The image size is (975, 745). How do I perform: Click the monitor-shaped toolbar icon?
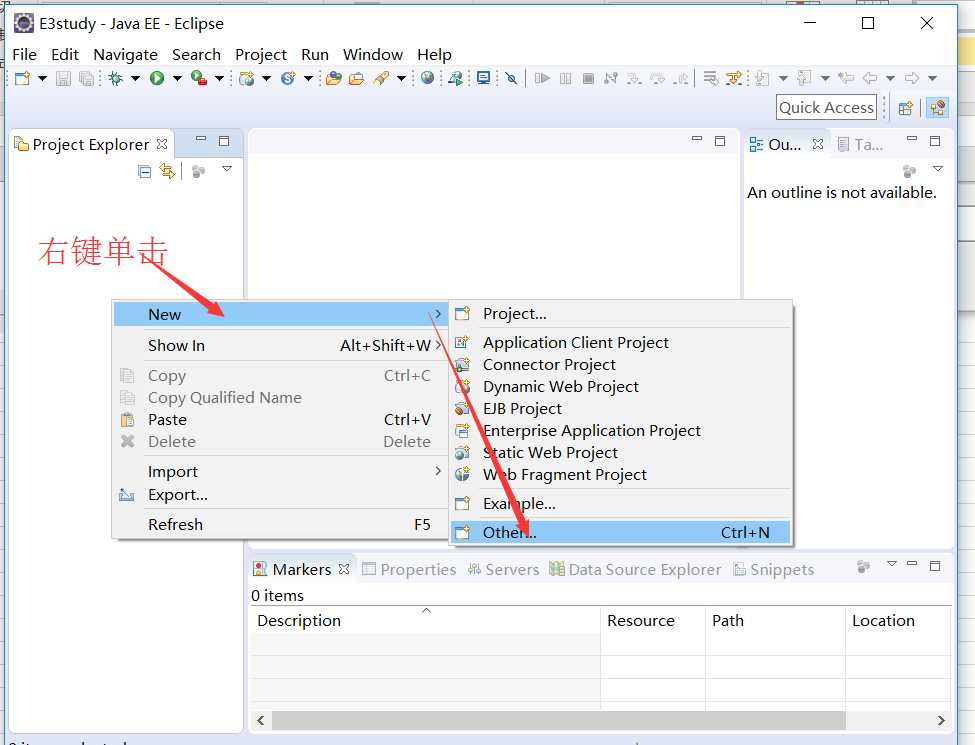(x=483, y=78)
